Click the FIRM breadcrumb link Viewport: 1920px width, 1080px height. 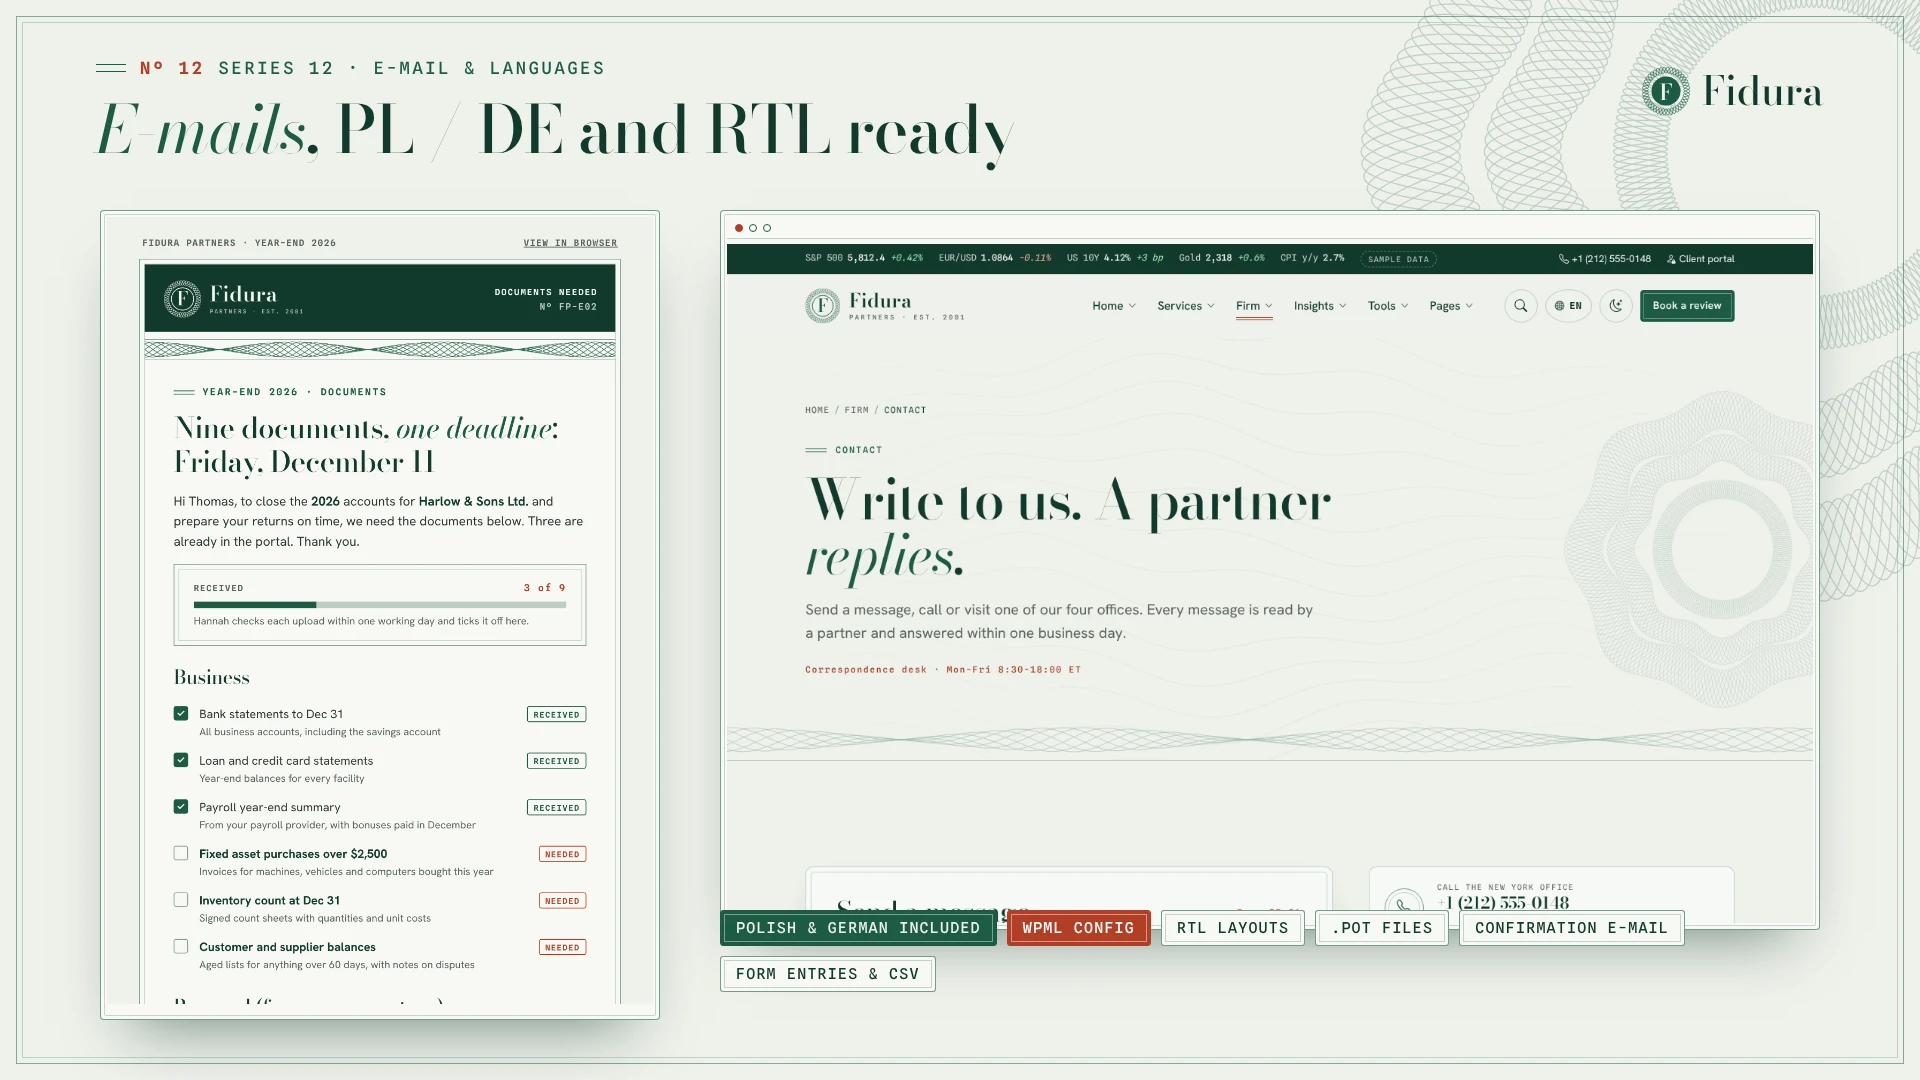[856, 410]
